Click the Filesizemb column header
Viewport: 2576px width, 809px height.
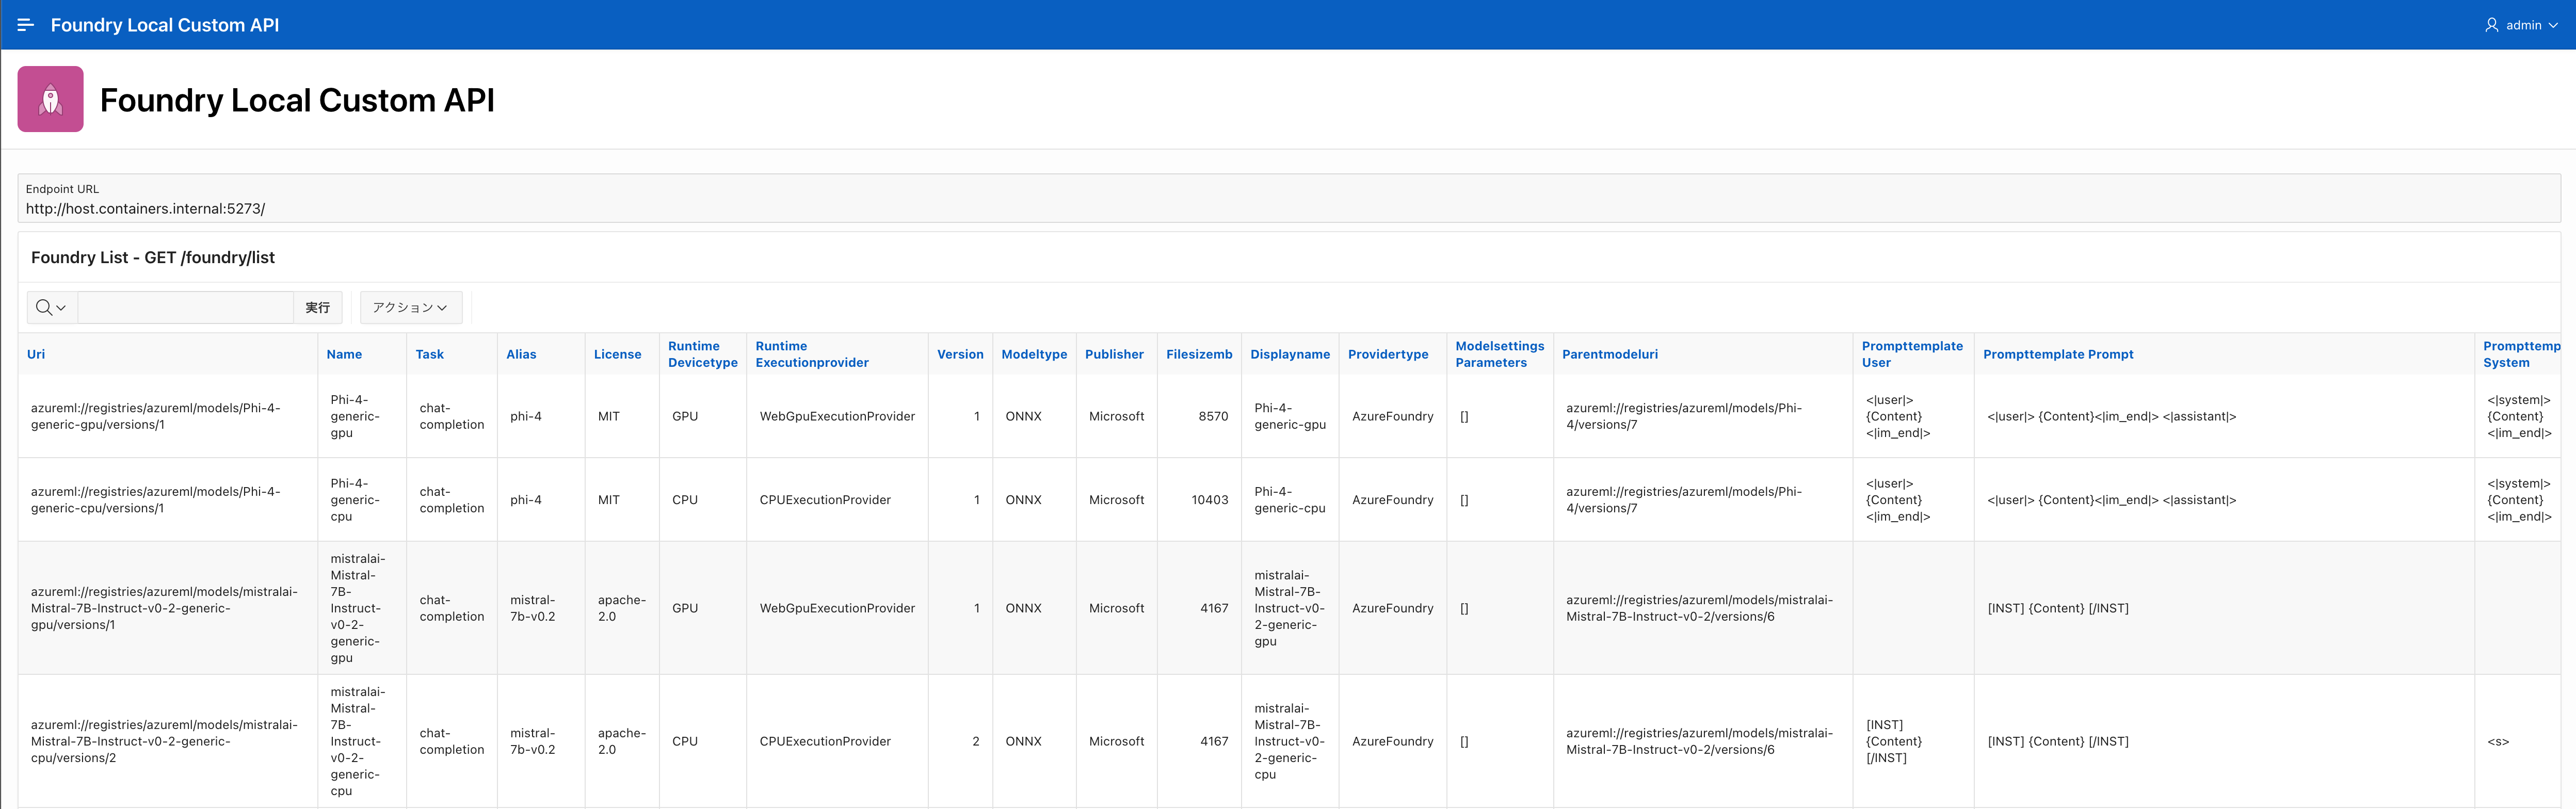pos(1198,354)
